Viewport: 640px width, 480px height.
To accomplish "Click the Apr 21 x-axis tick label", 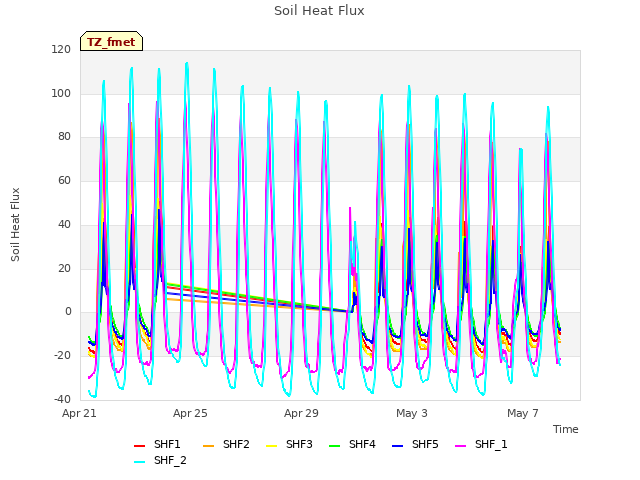I will click(x=79, y=413).
